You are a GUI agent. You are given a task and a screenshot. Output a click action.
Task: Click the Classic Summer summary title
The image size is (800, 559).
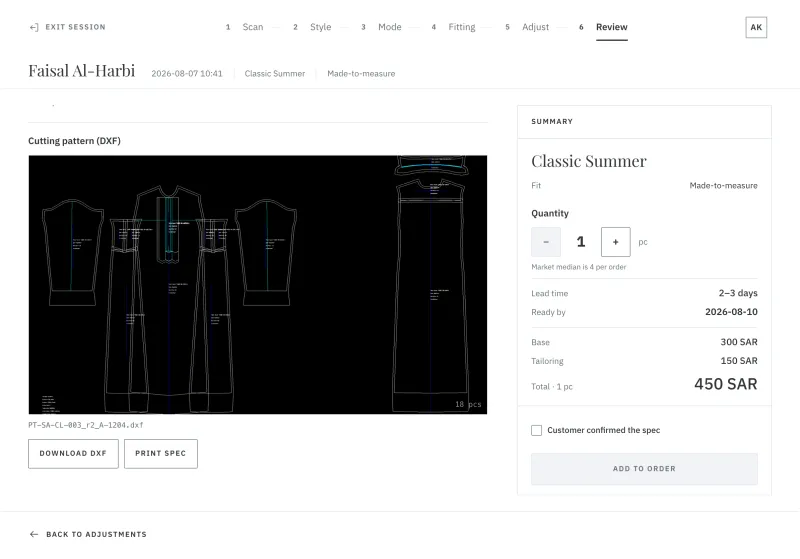click(589, 161)
